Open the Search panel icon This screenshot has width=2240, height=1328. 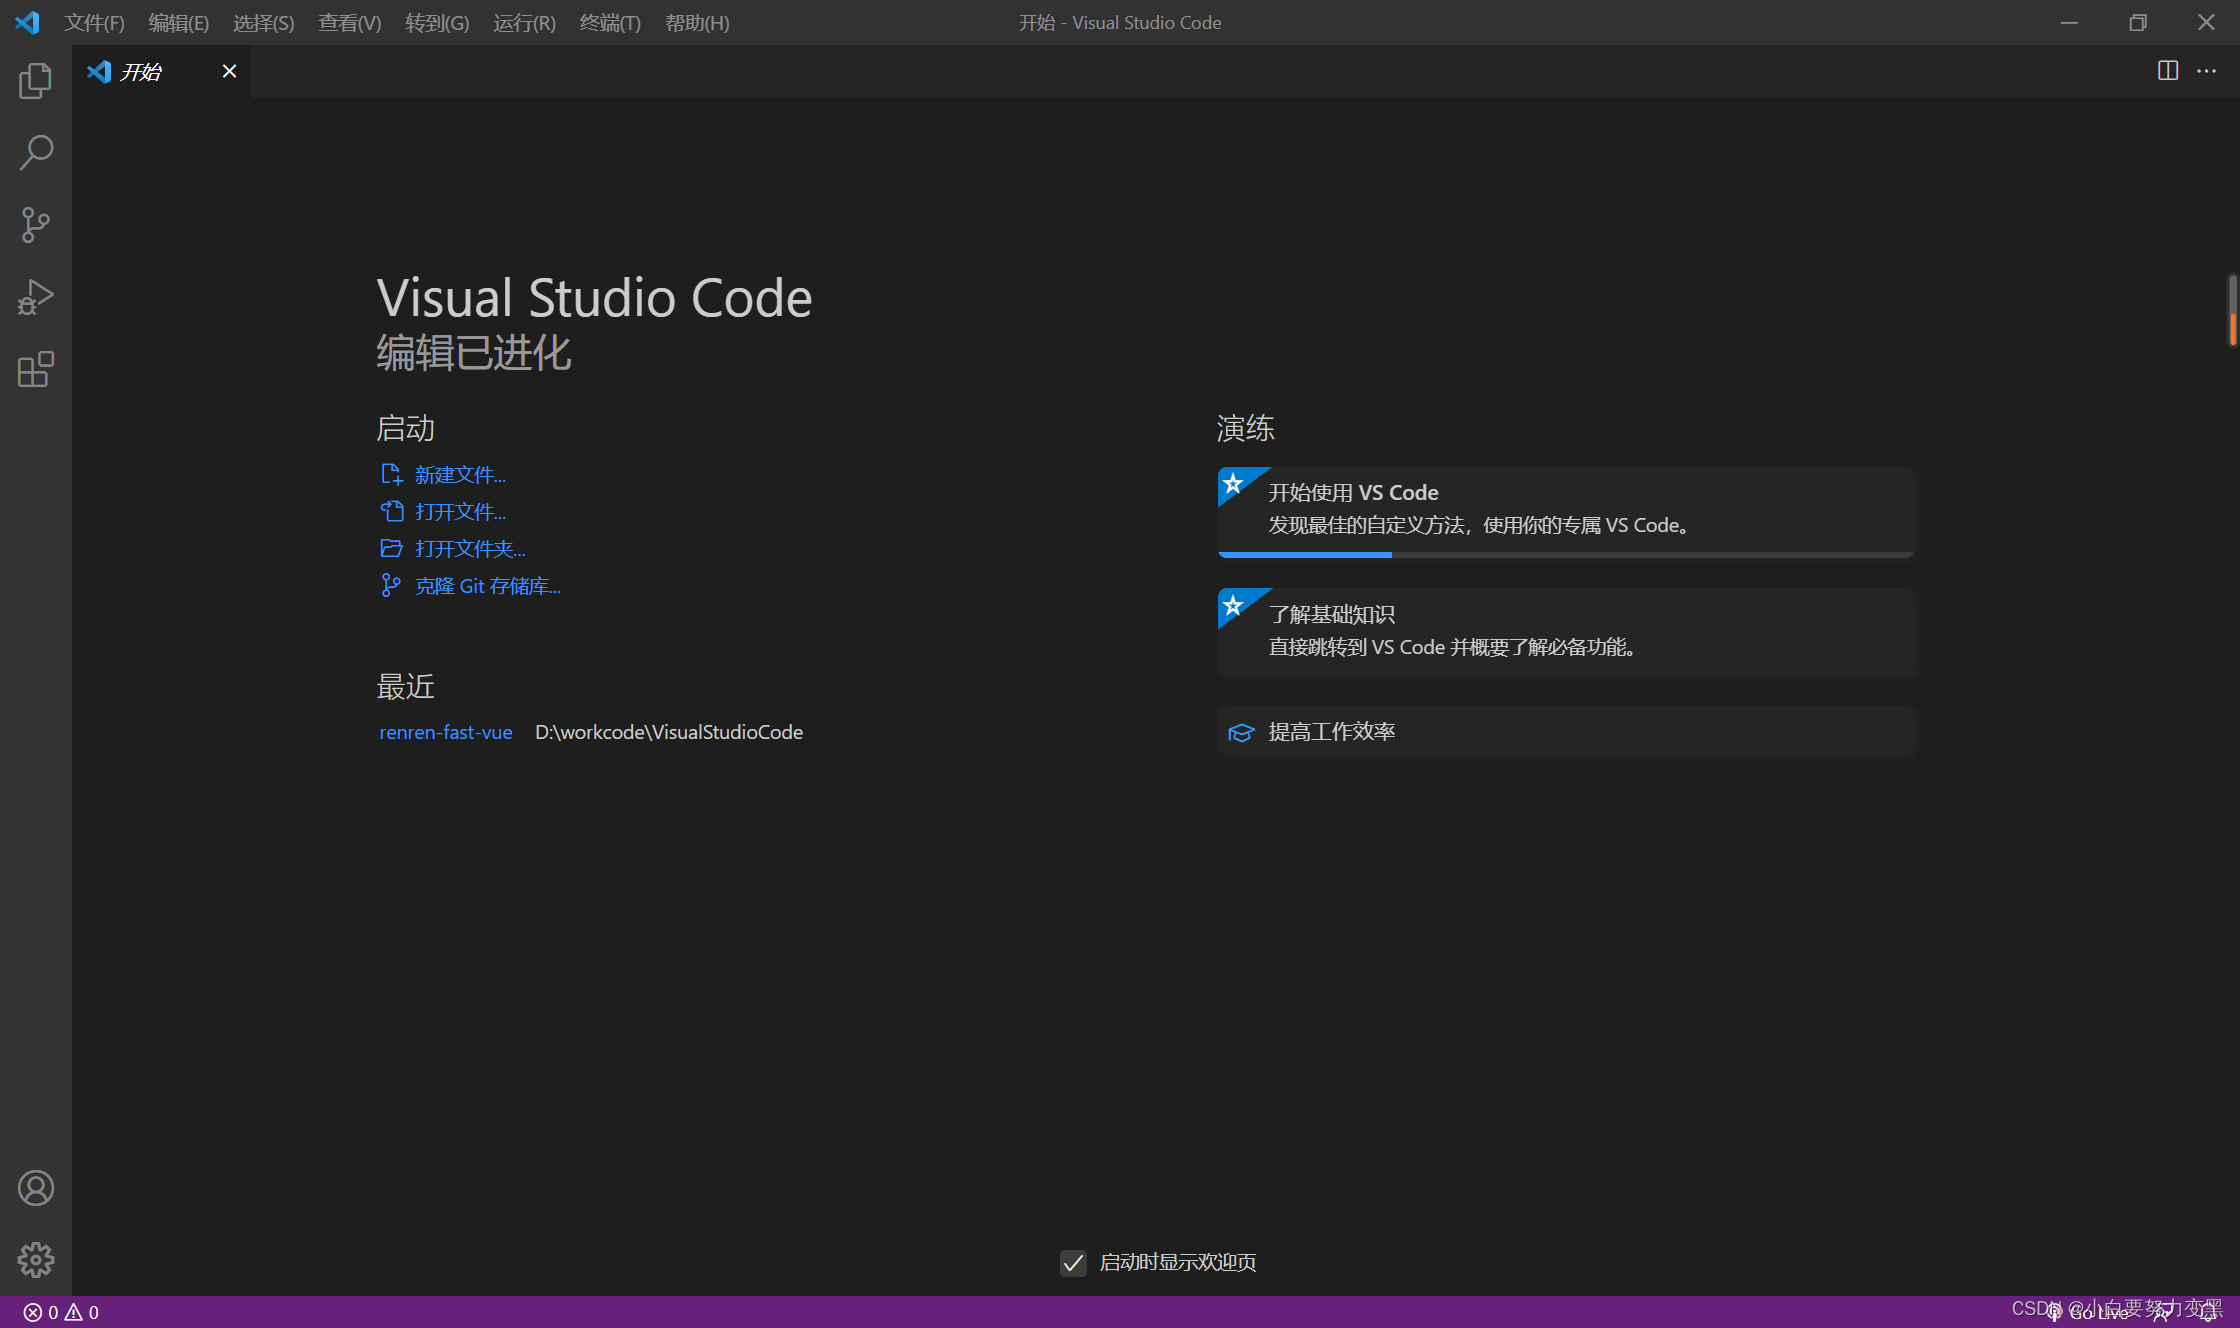[35, 153]
